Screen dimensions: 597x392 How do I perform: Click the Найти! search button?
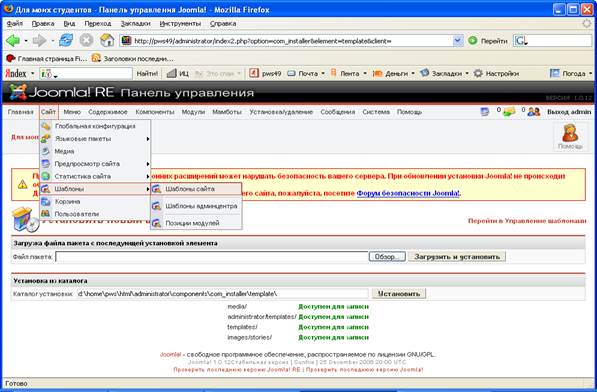tap(147, 73)
